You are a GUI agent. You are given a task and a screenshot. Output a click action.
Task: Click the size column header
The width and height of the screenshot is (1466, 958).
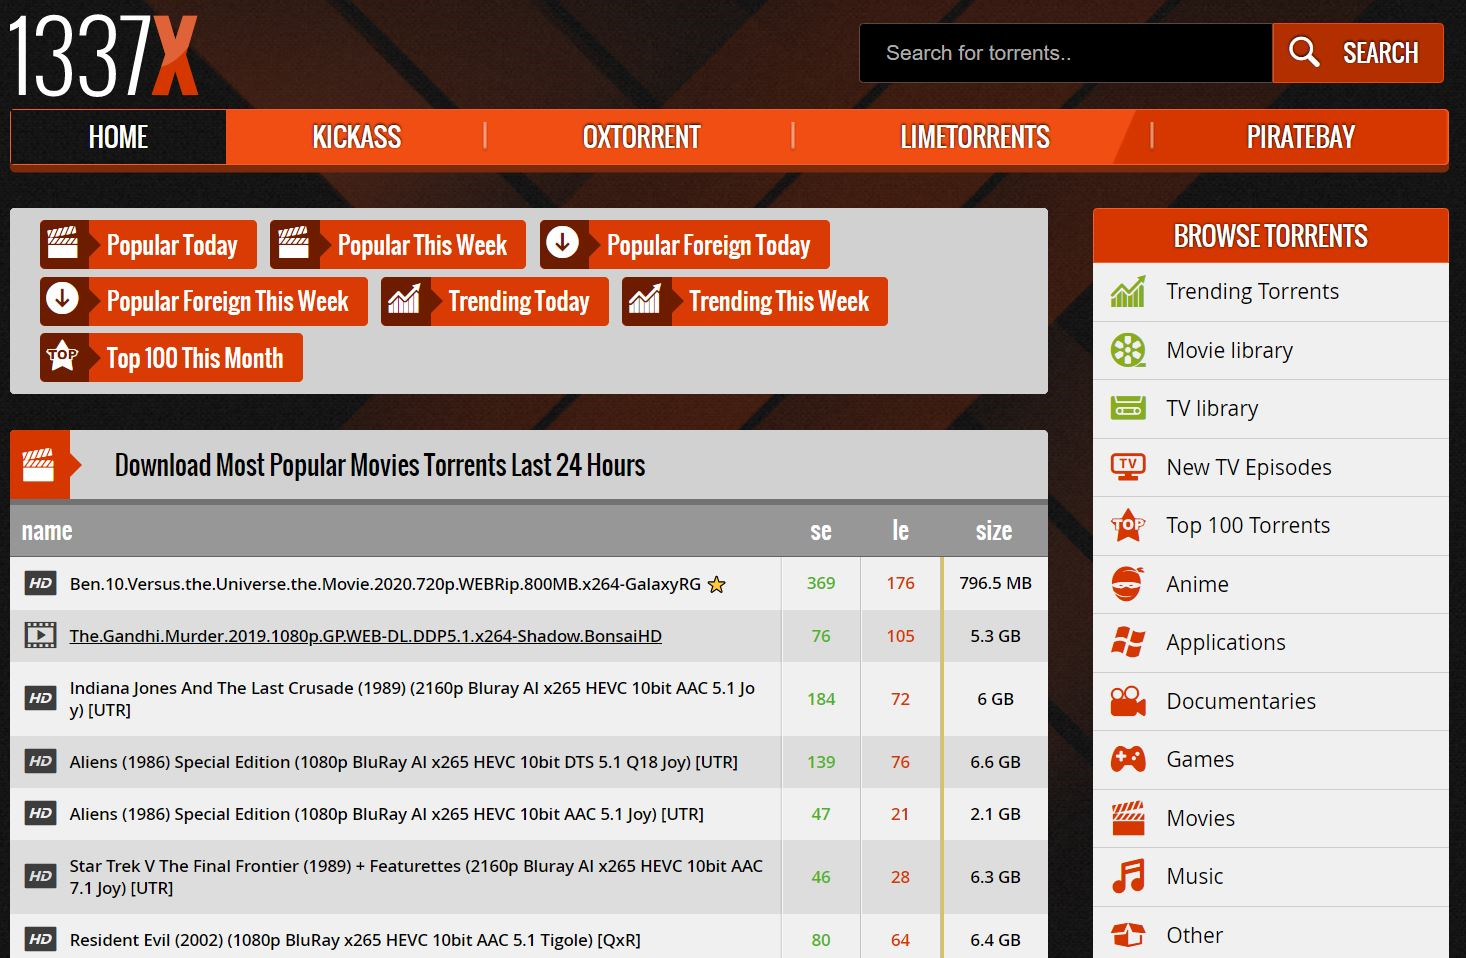pyautogui.click(x=994, y=531)
